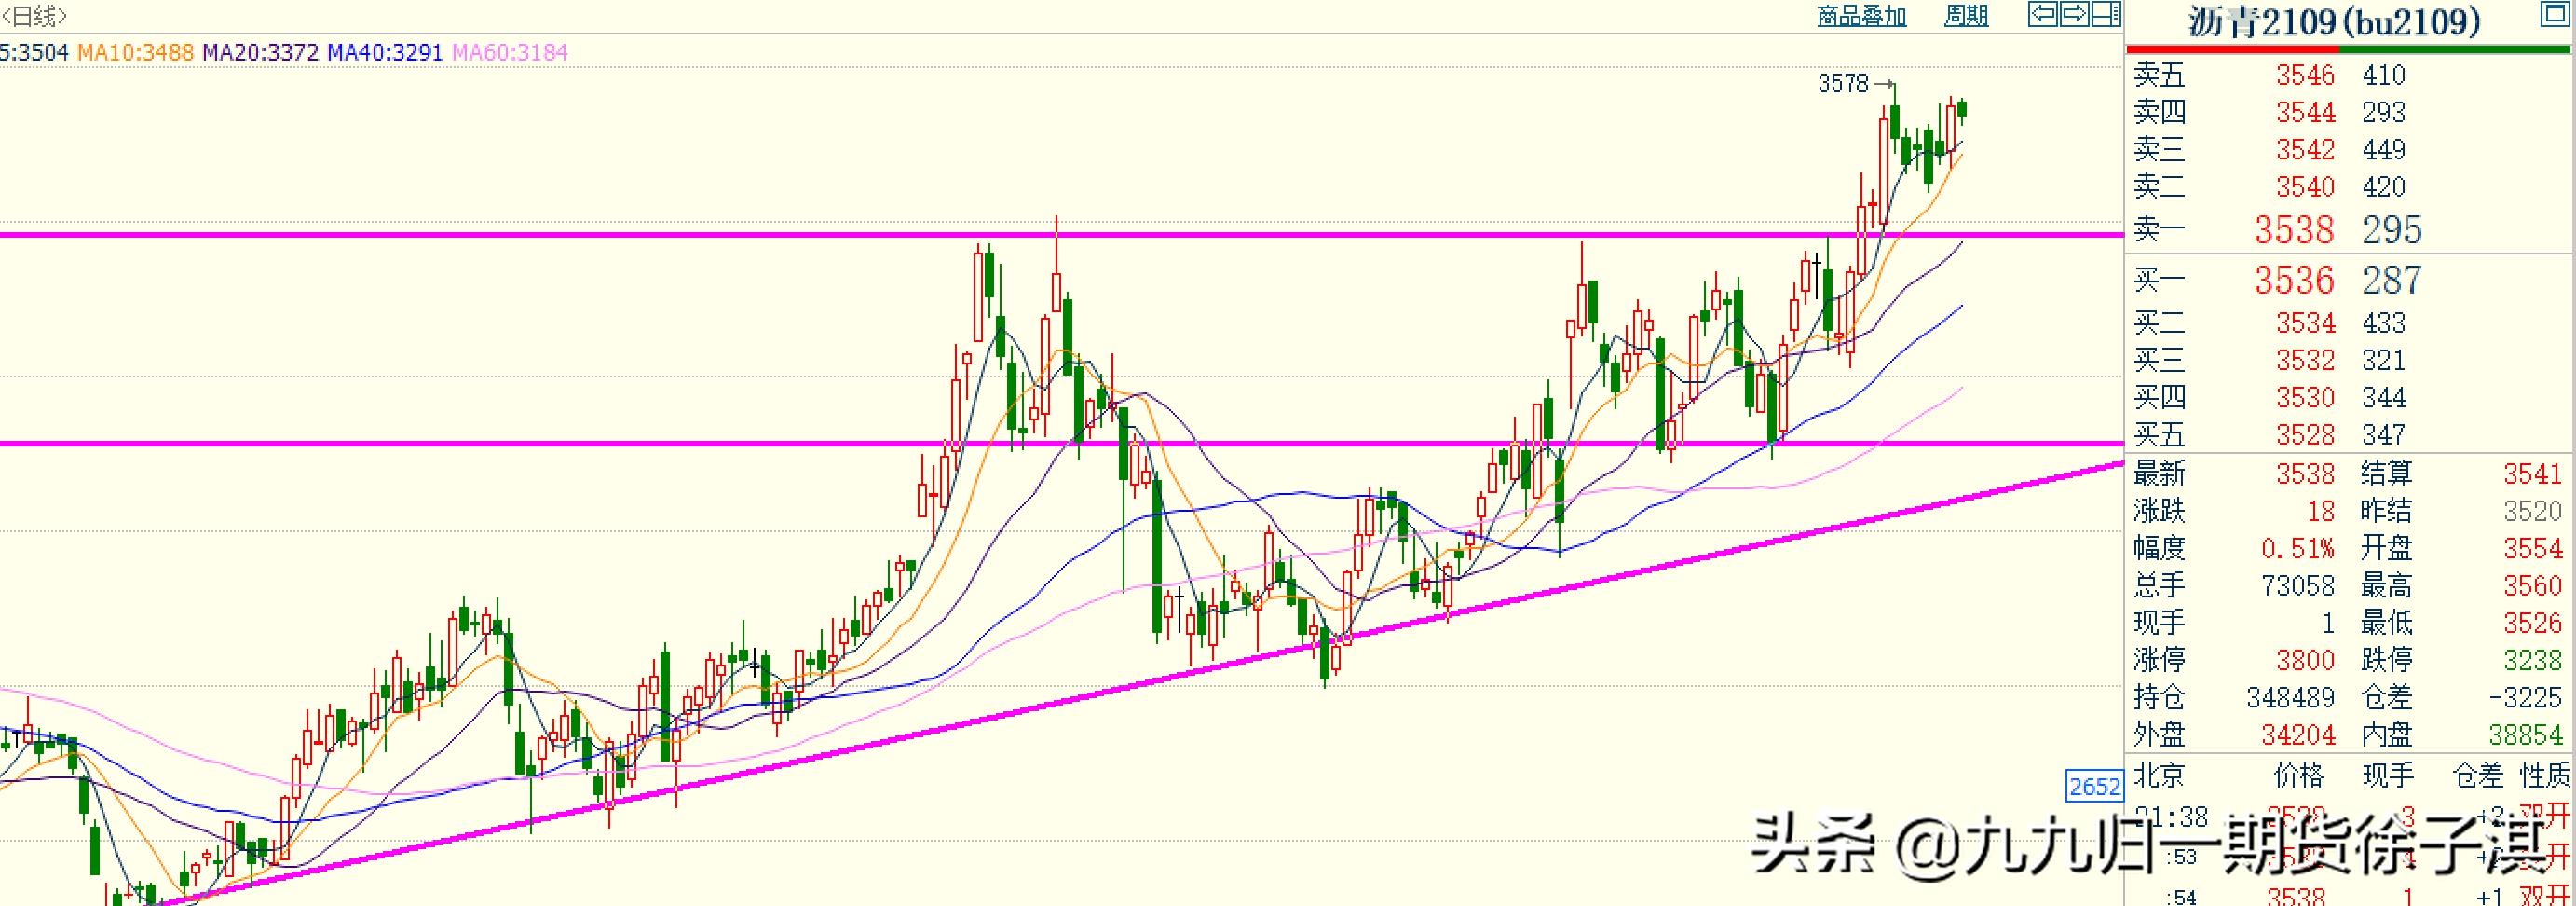This screenshot has width=2576, height=906.
Task: Click the 跌停 value 3238
Action: [2533, 660]
